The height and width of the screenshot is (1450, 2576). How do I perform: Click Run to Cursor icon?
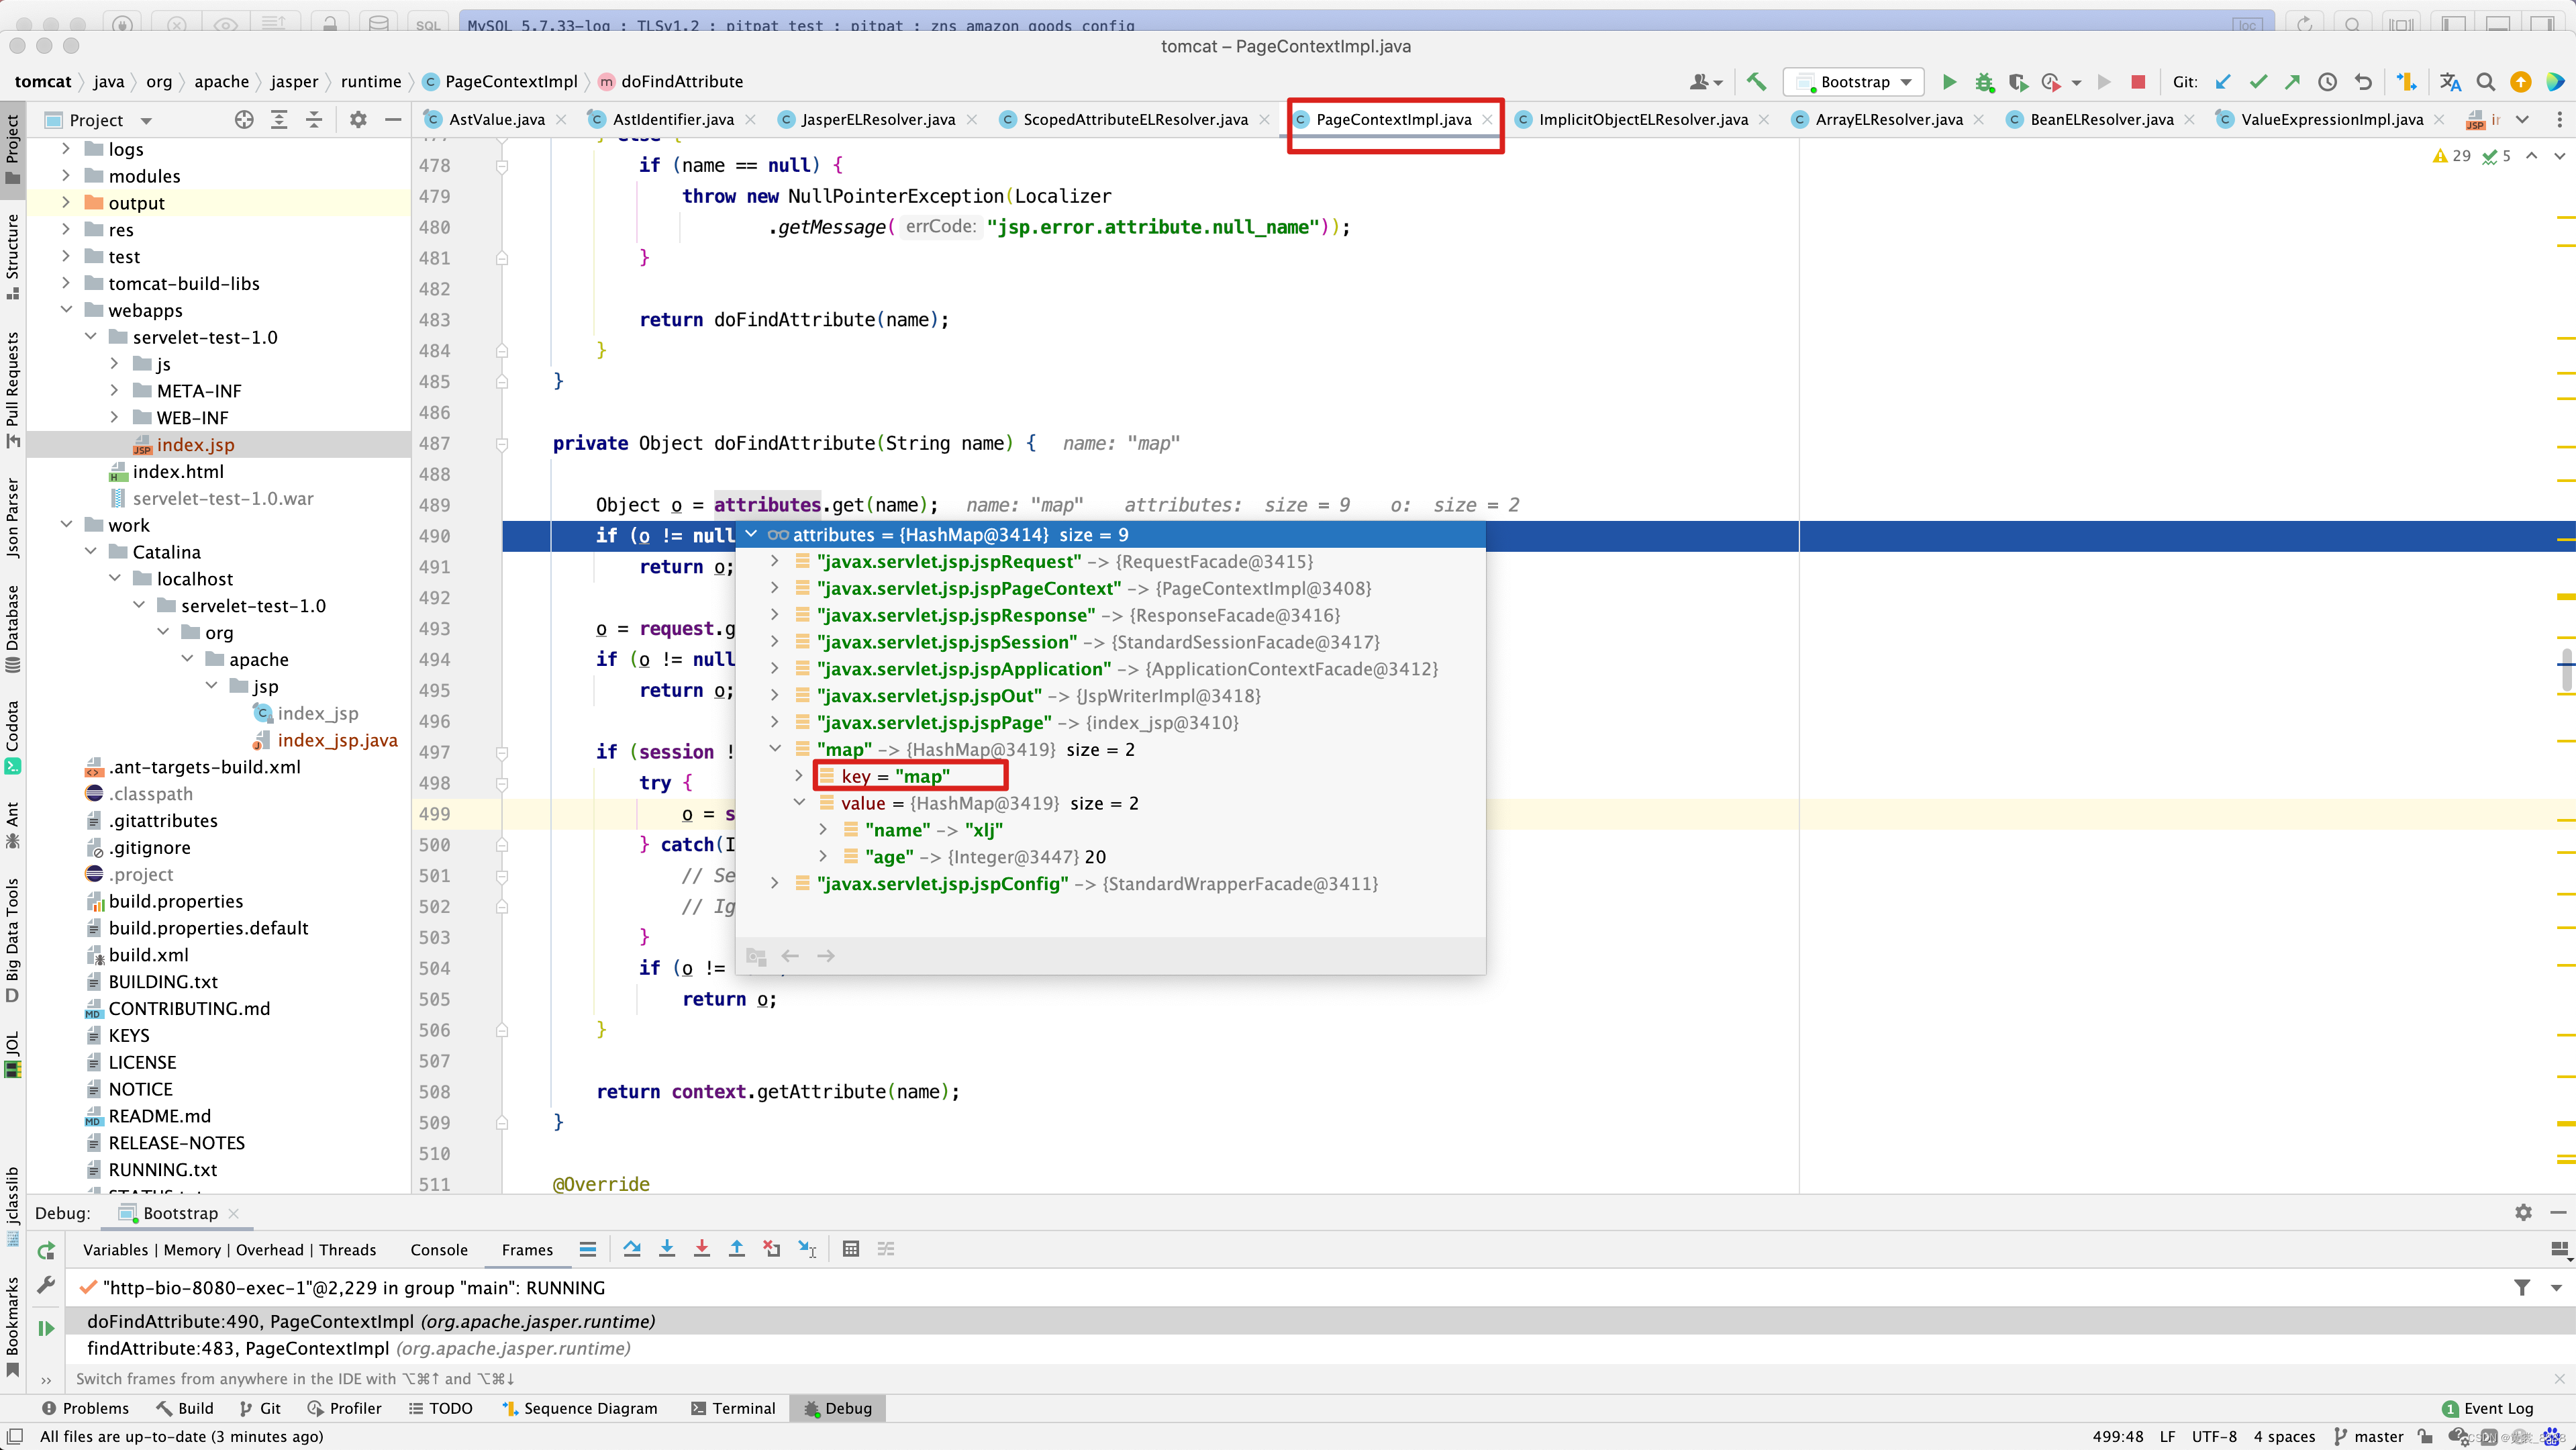tap(807, 1248)
